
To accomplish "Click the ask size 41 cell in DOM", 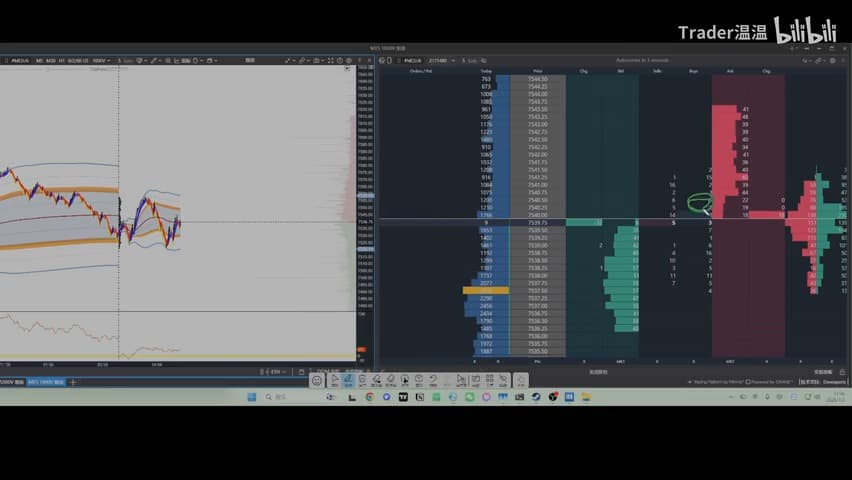I will pyautogui.click(x=746, y=109).
